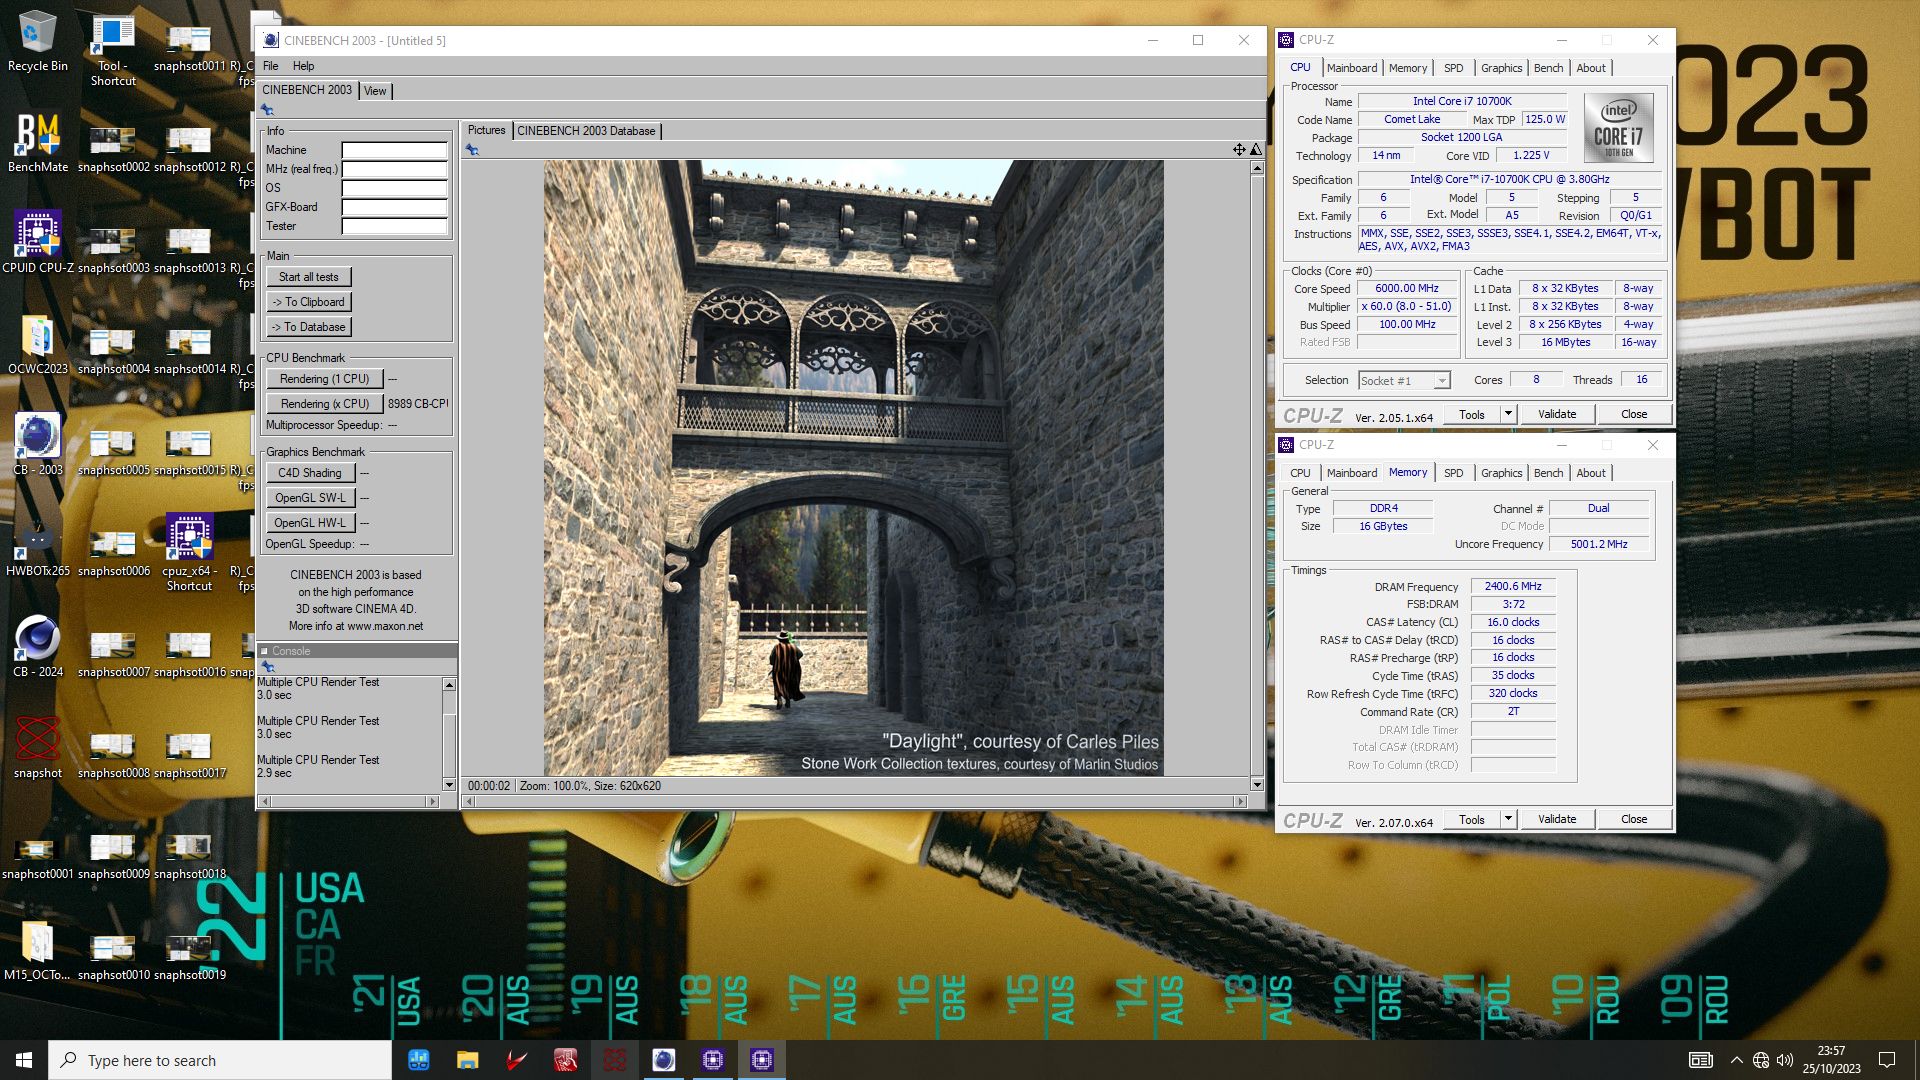Click Start all tests button

click(309, 277)
